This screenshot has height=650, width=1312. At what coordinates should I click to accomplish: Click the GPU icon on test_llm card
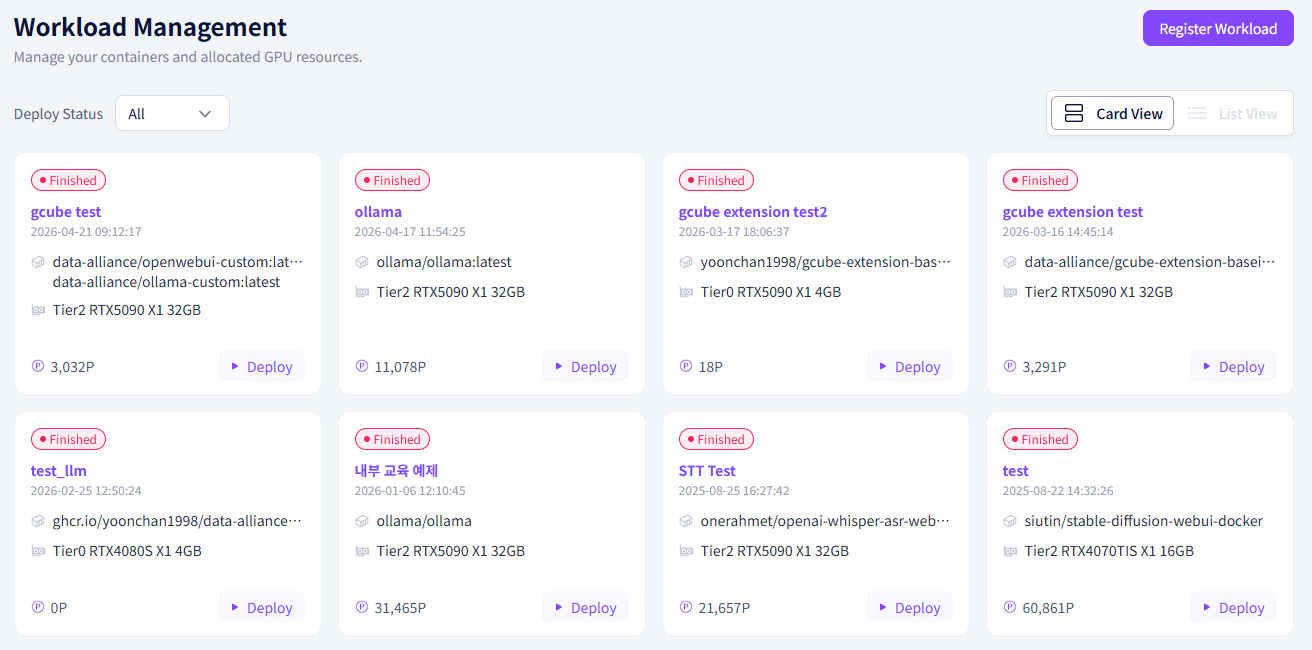38,551
